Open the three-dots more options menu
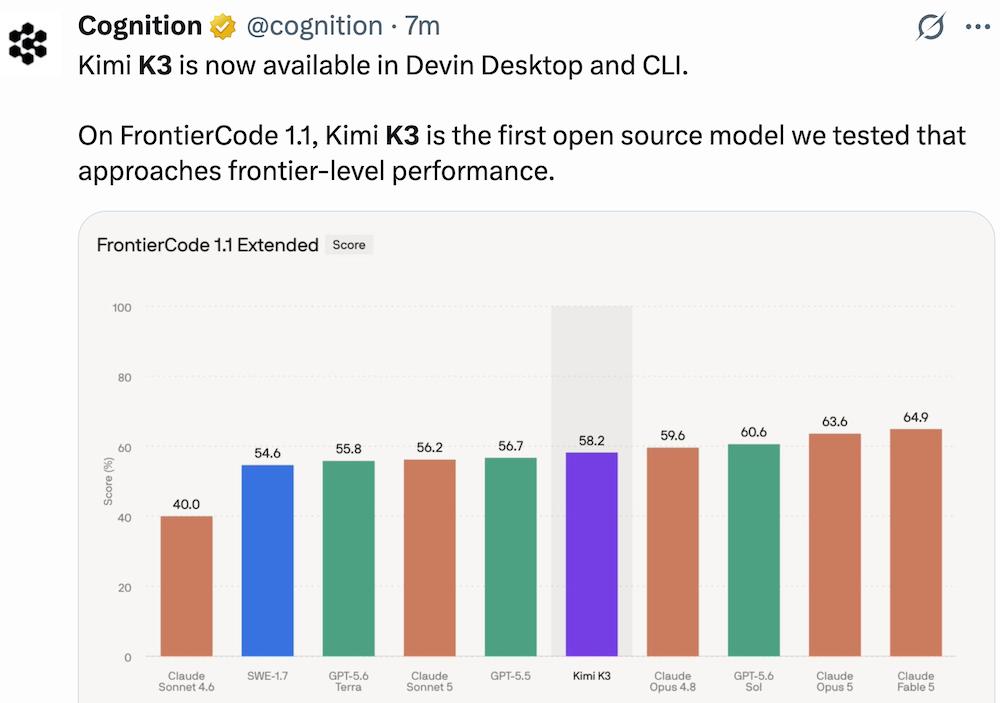Viewport: 1000px width, 703px height. click(978, 27)
